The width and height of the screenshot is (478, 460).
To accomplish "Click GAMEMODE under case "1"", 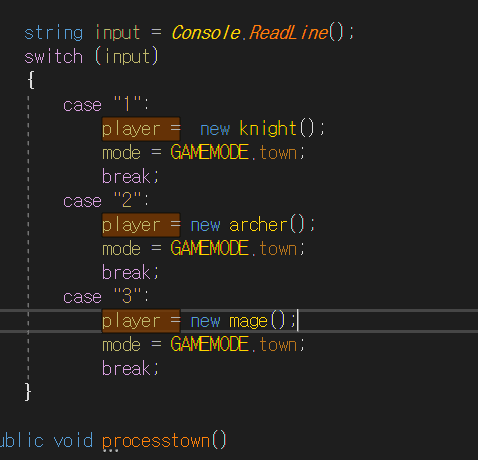I will point(210,152).
